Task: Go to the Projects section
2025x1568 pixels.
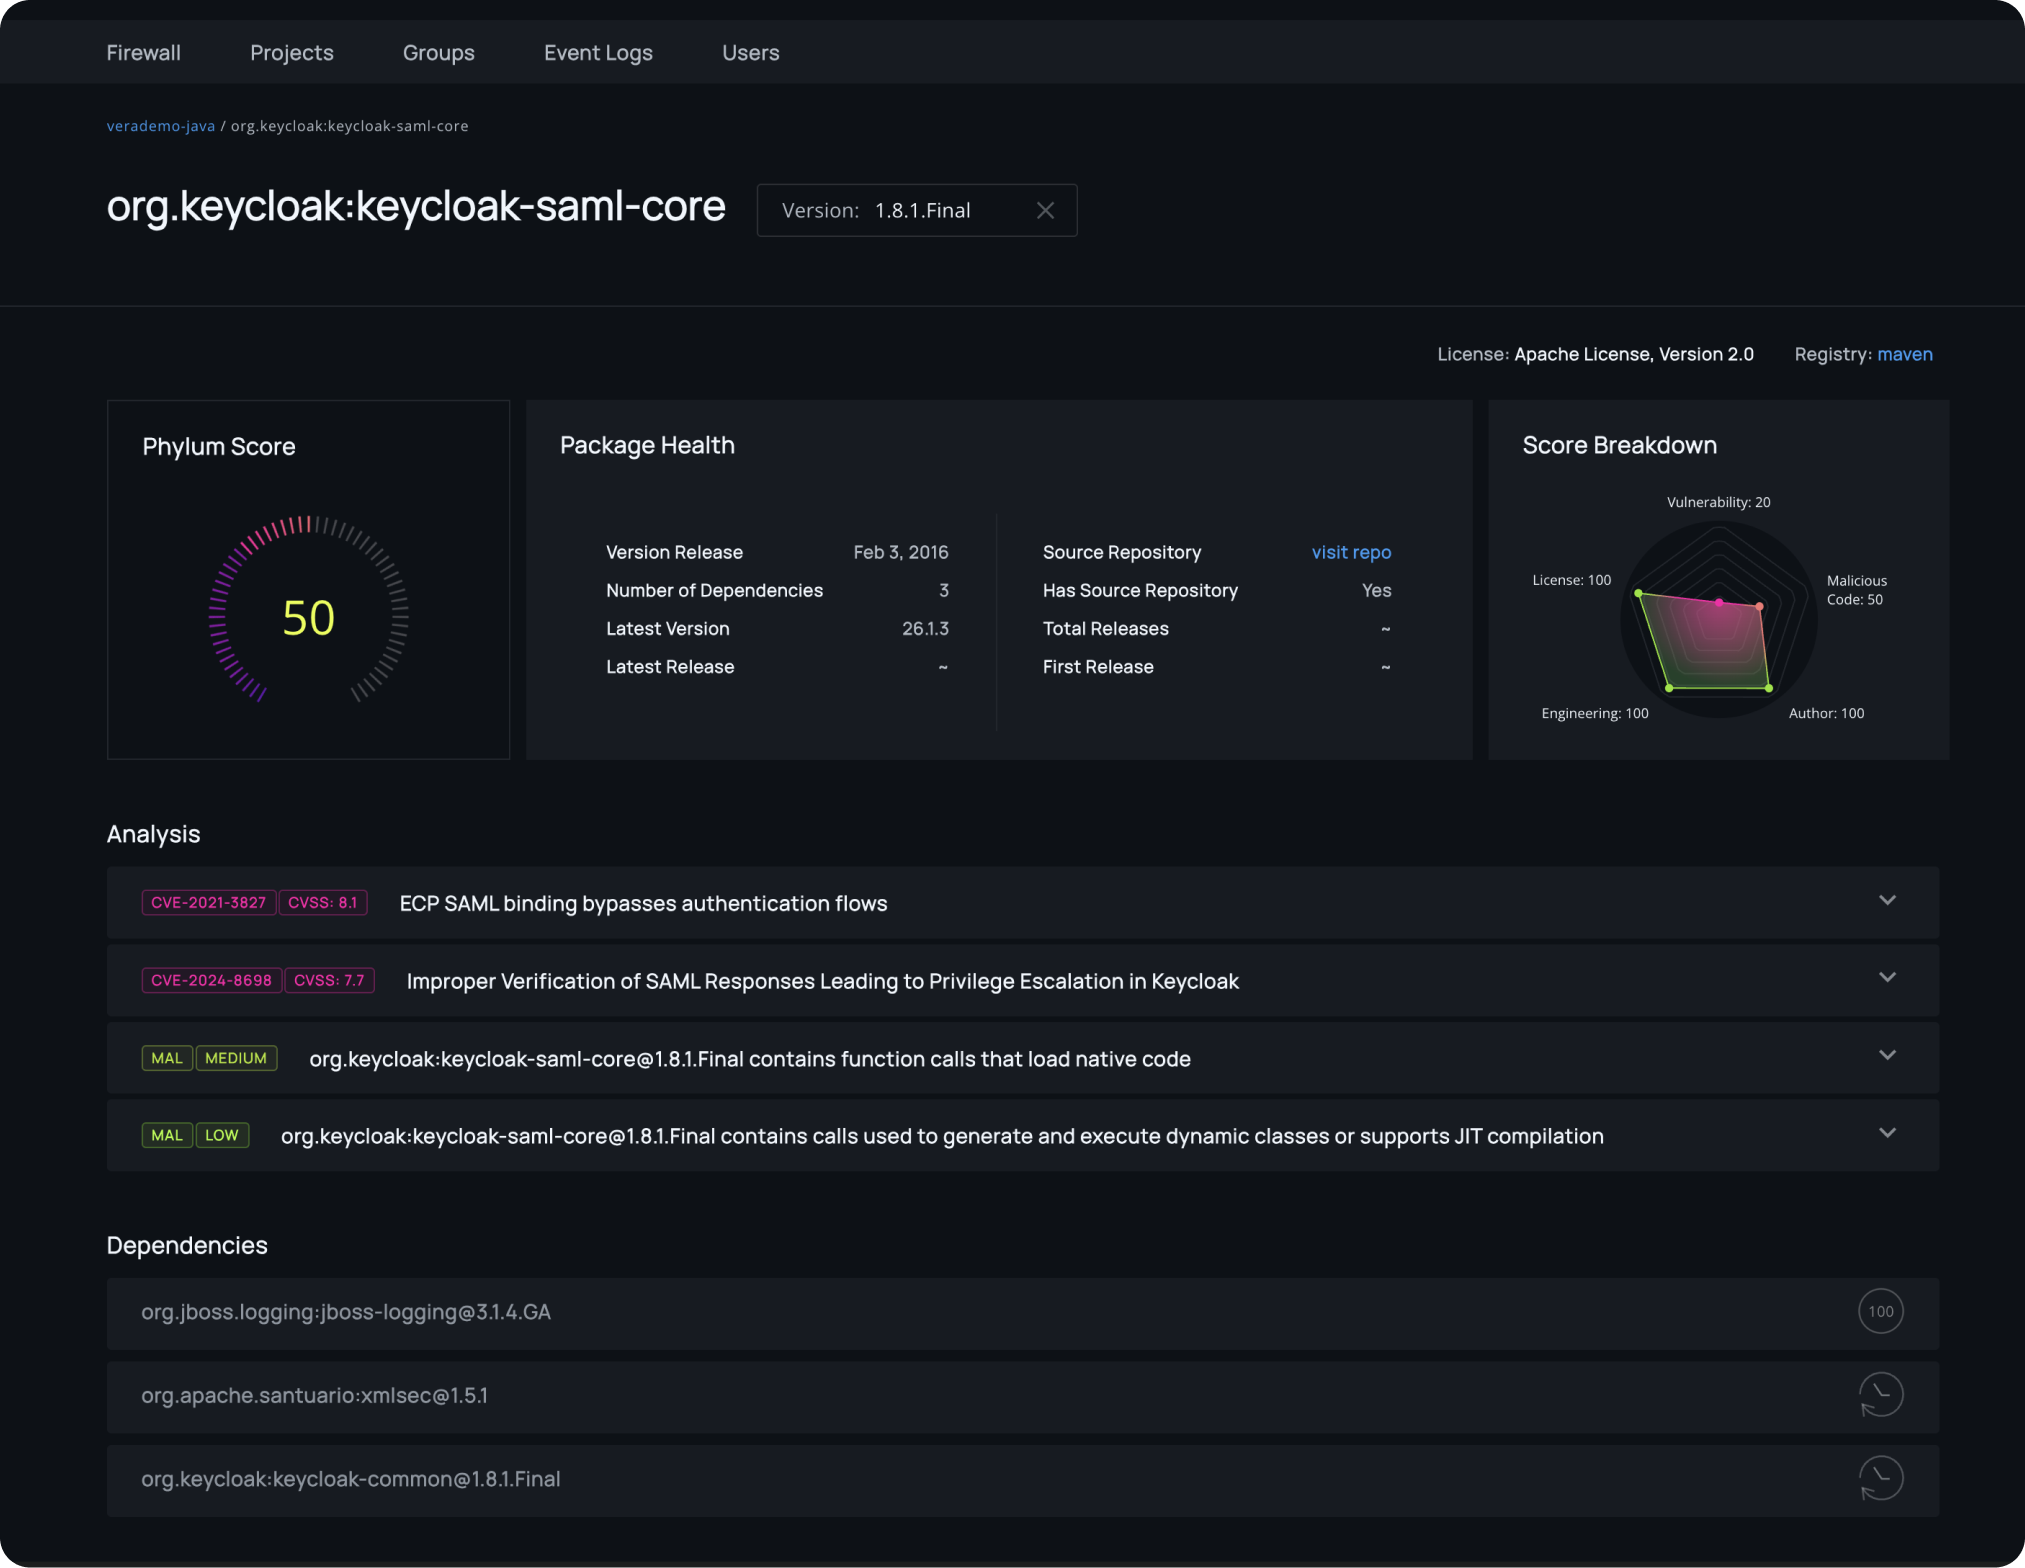Action: pyautogui.click(x=292, y=53)
